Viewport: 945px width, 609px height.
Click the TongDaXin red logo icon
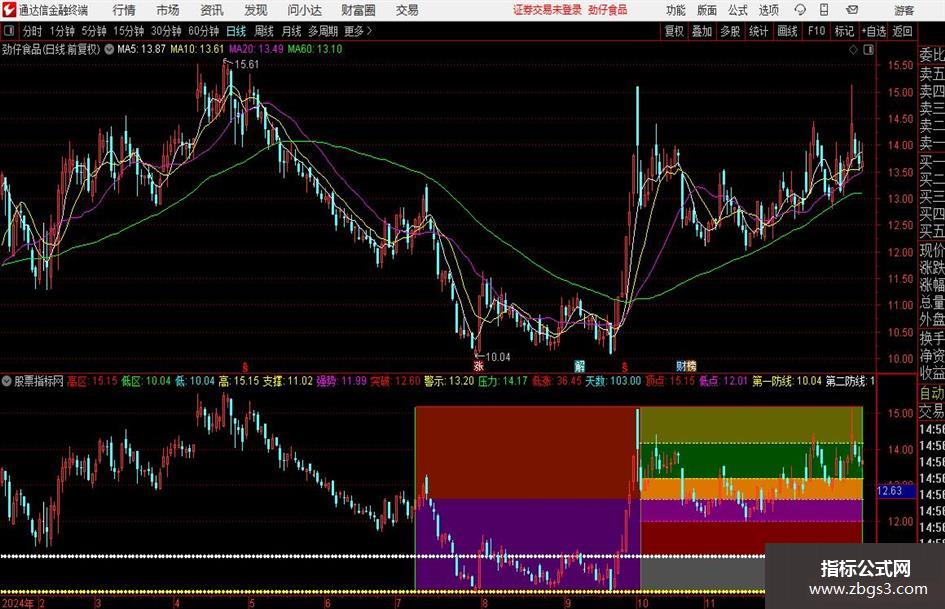tap(8, 10)
